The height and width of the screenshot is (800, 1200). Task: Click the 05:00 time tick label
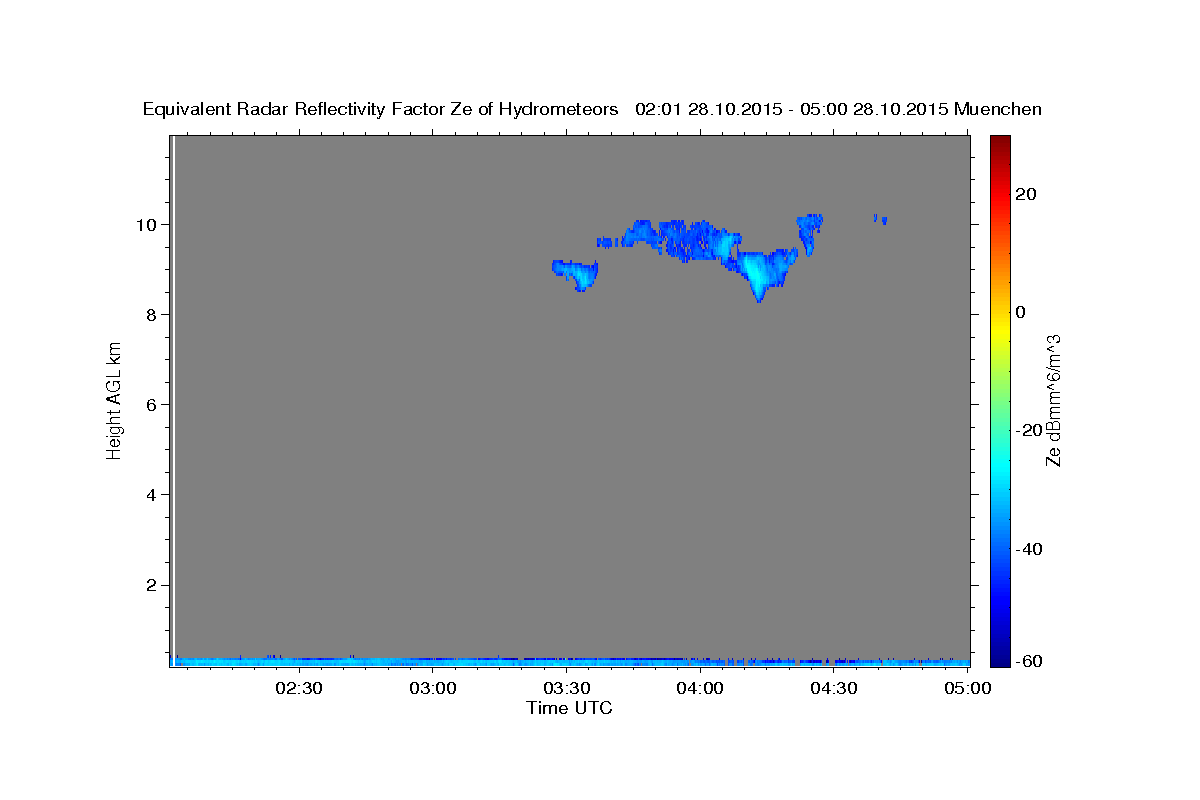tap(968, 688)
